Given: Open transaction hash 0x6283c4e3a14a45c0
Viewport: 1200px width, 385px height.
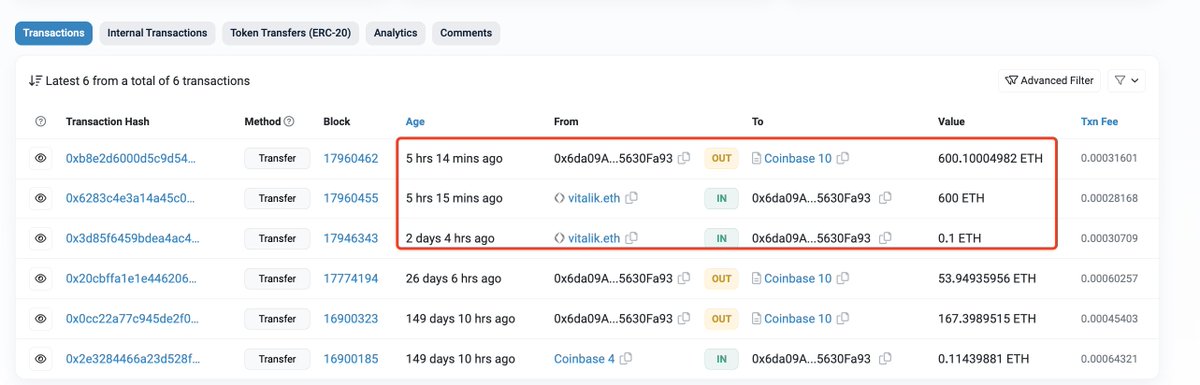Looking at the screenshot, I should click(131, 198).
